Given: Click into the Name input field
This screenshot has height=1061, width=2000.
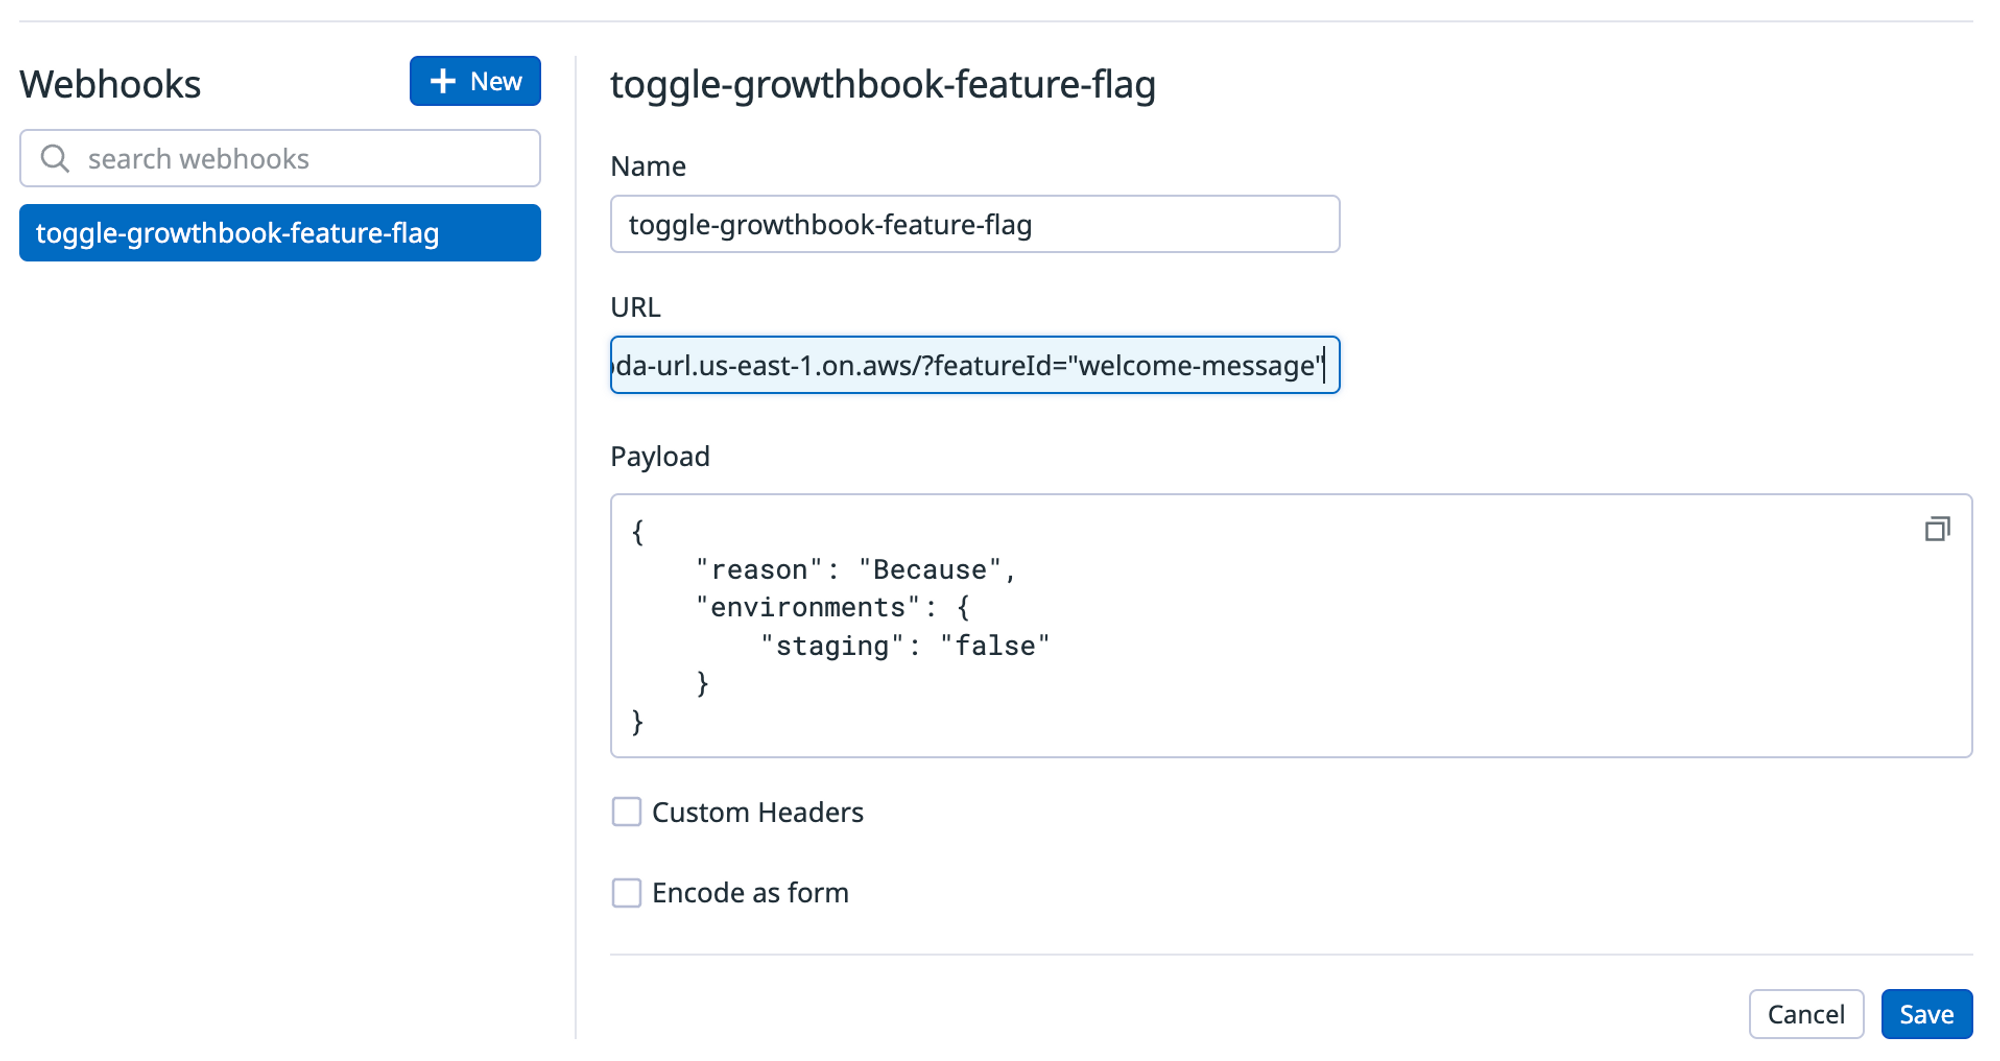Looking at the screenshot, I should coord(975,224).
